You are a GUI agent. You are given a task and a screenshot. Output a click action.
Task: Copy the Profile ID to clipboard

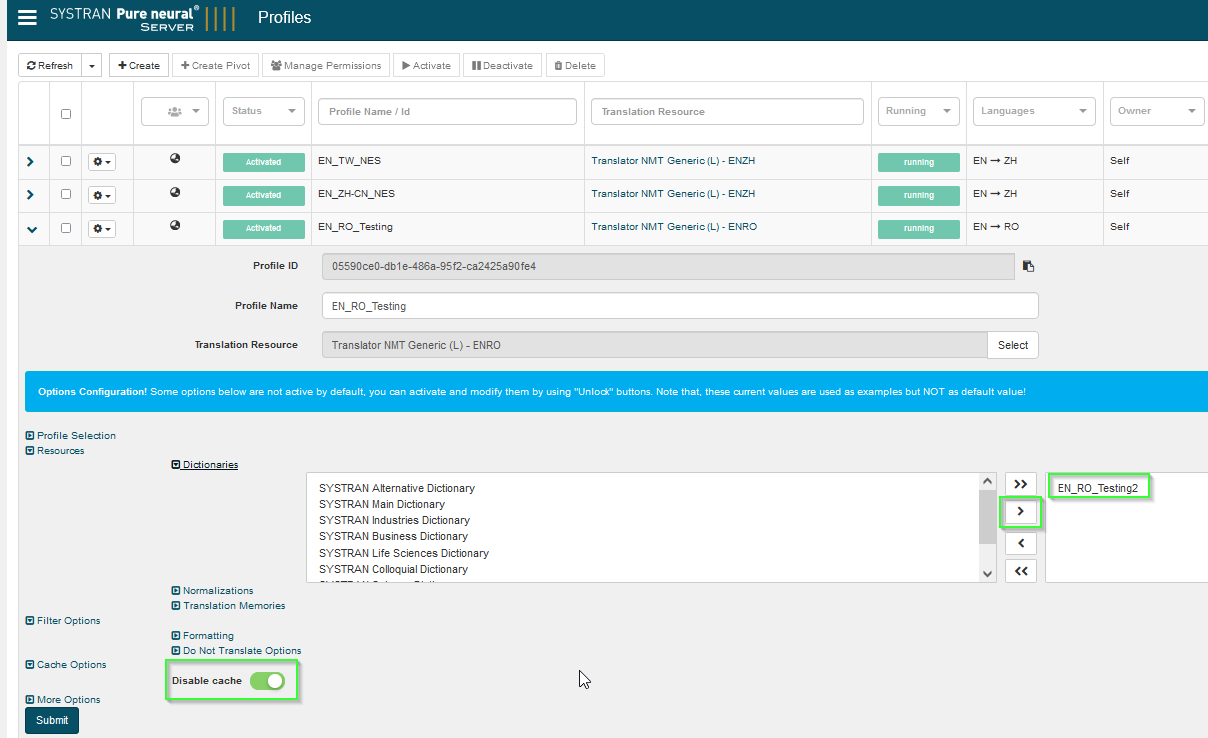pyautogui.click(x=1028, y=266)
